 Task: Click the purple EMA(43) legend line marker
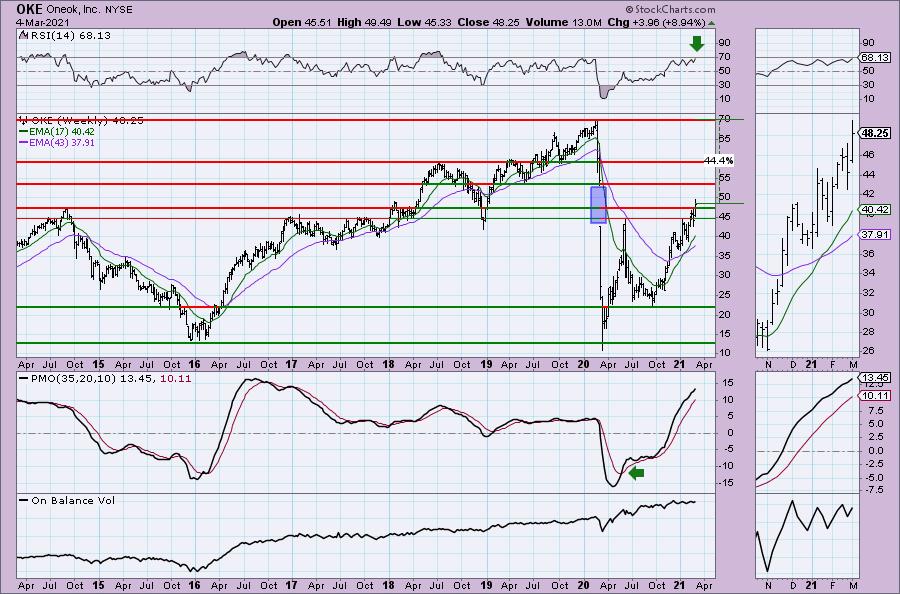coord(24,142)
